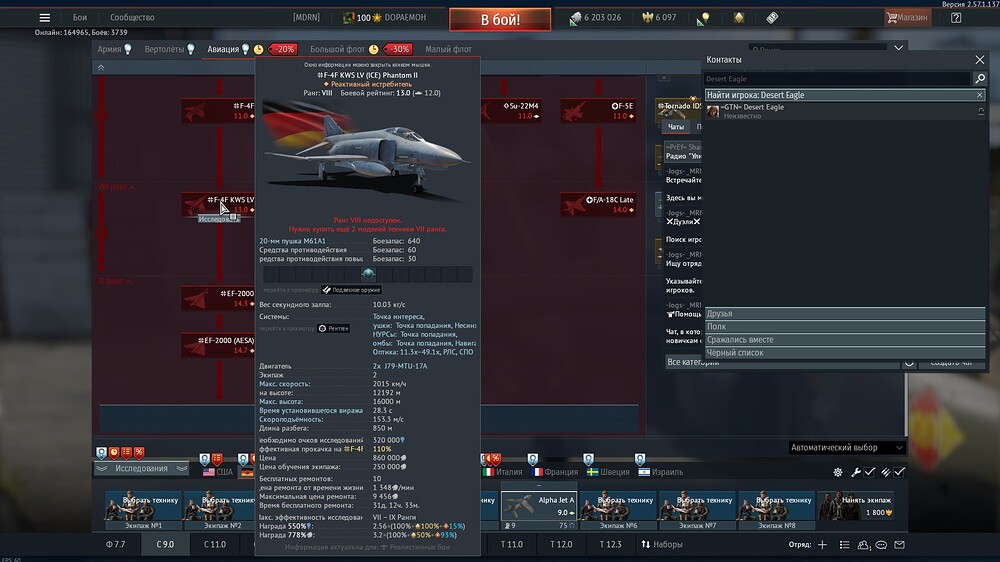Open the Наборы presets list
The image size is (1000, 562).
(661, 544)
